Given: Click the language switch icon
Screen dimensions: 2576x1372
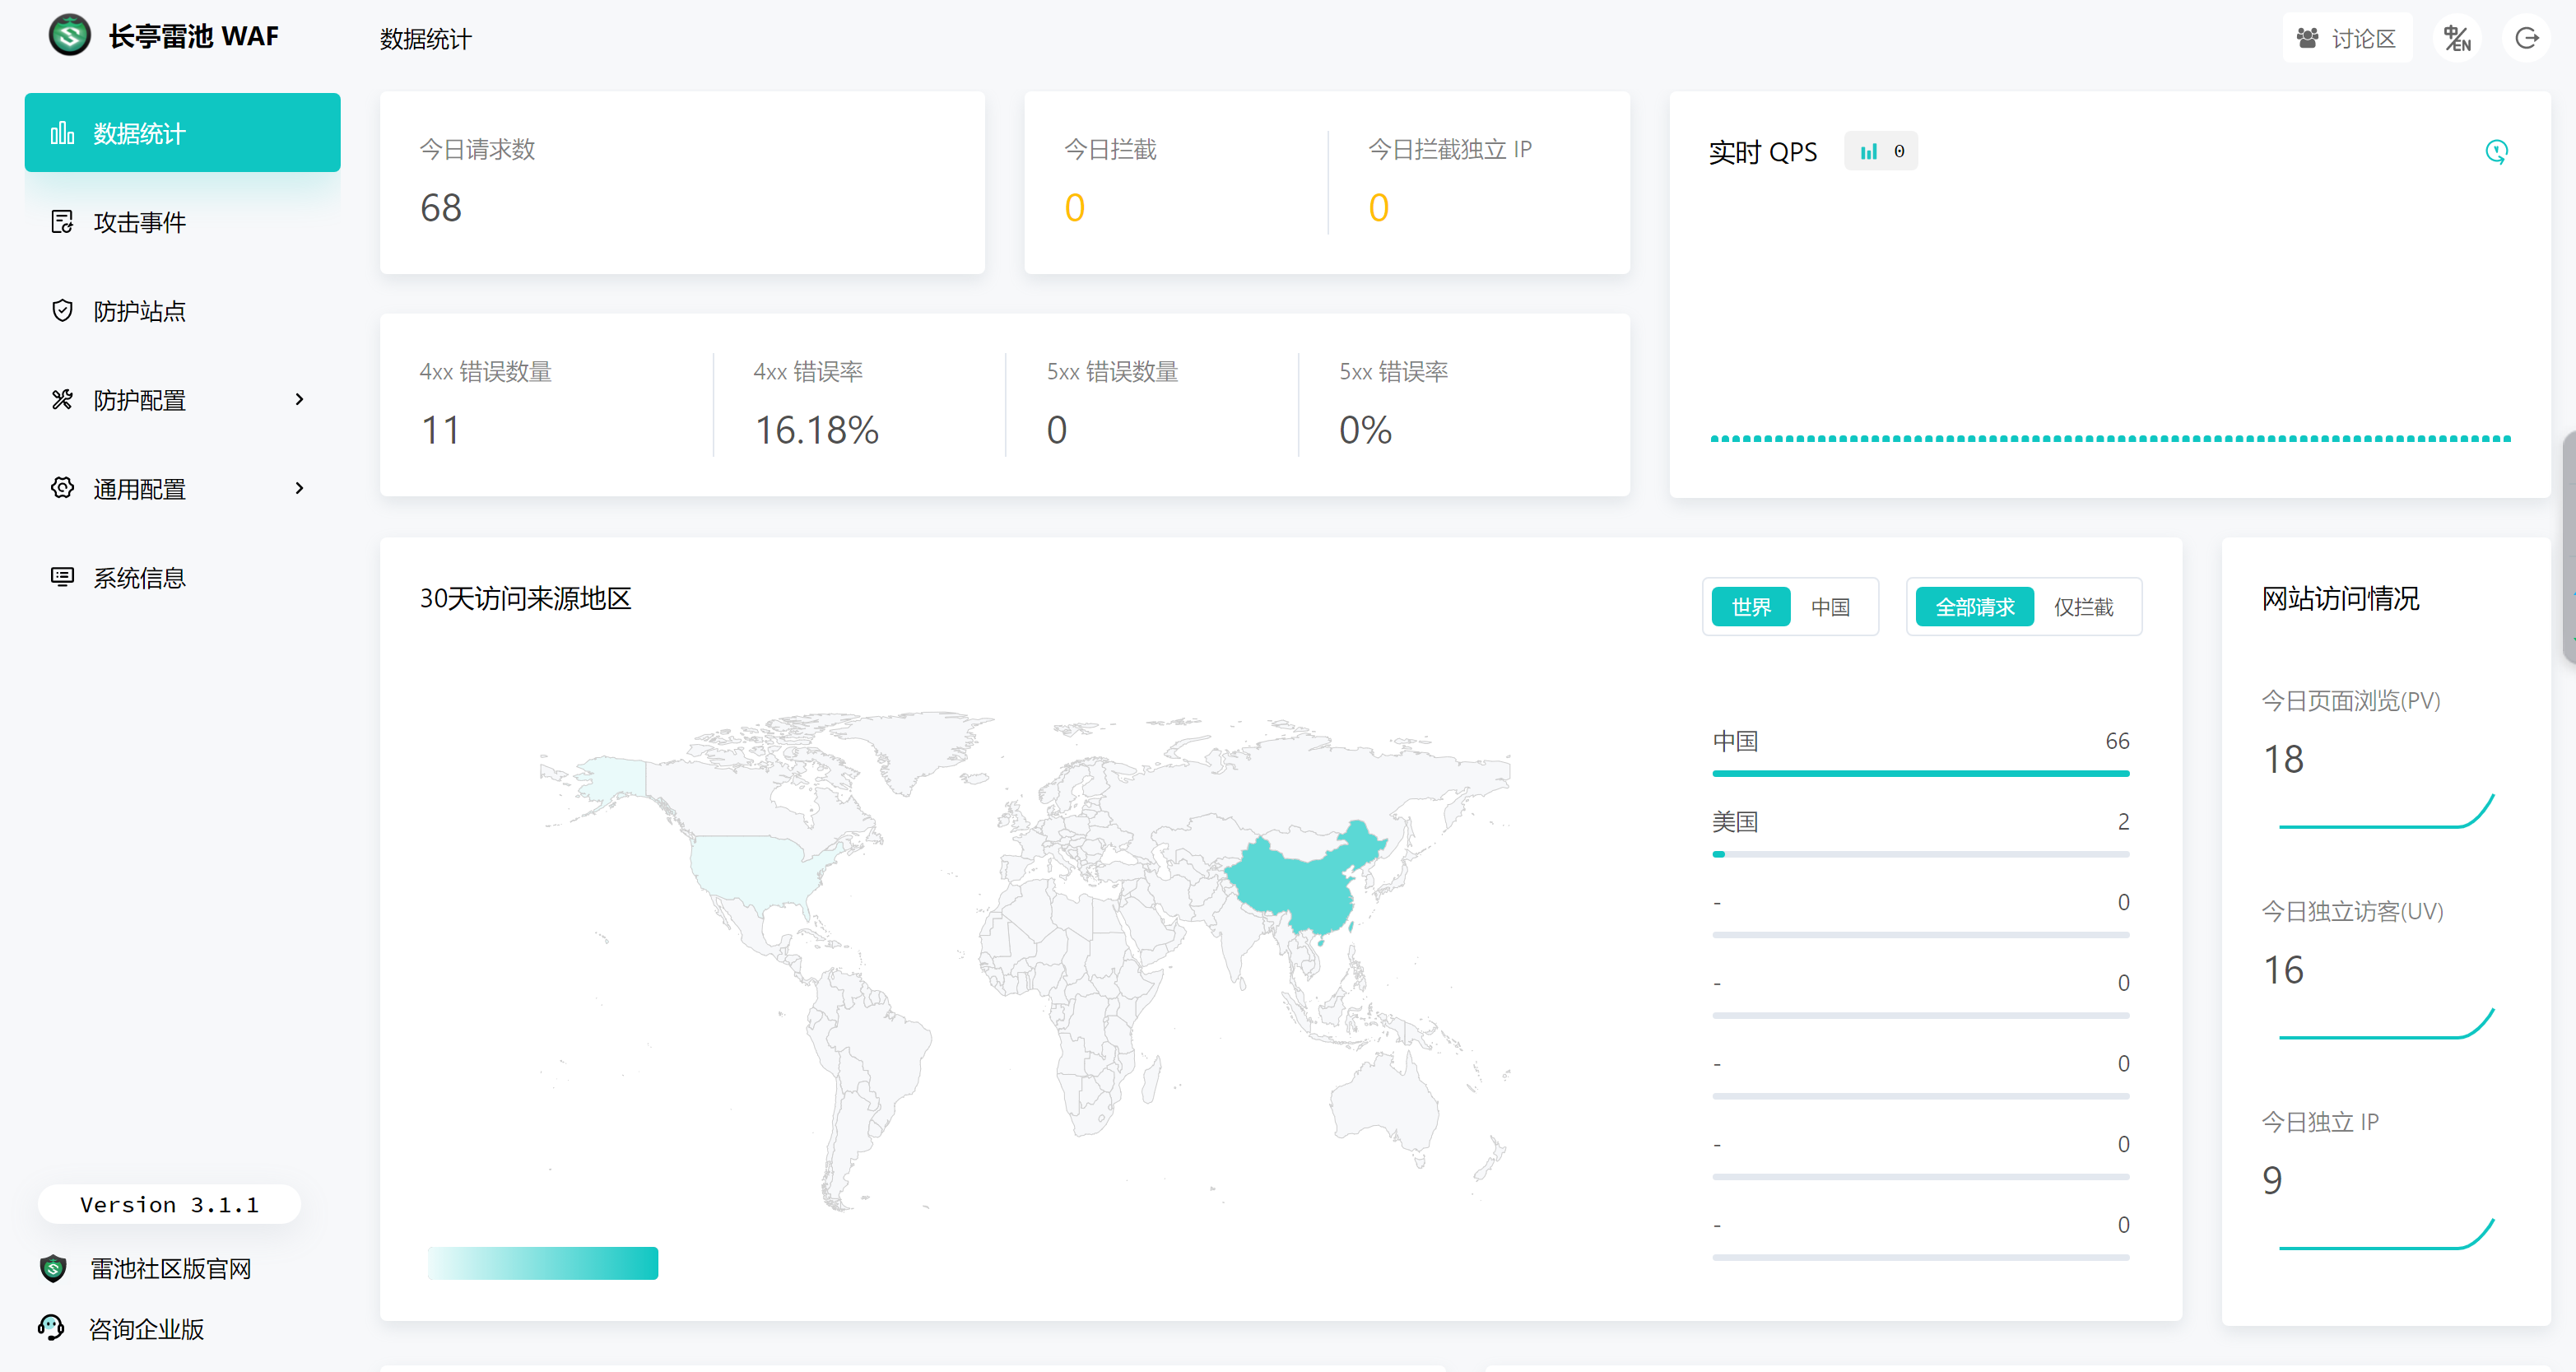Looking at the screenshot, I should pyautogui.click(x=2457, y=38).
